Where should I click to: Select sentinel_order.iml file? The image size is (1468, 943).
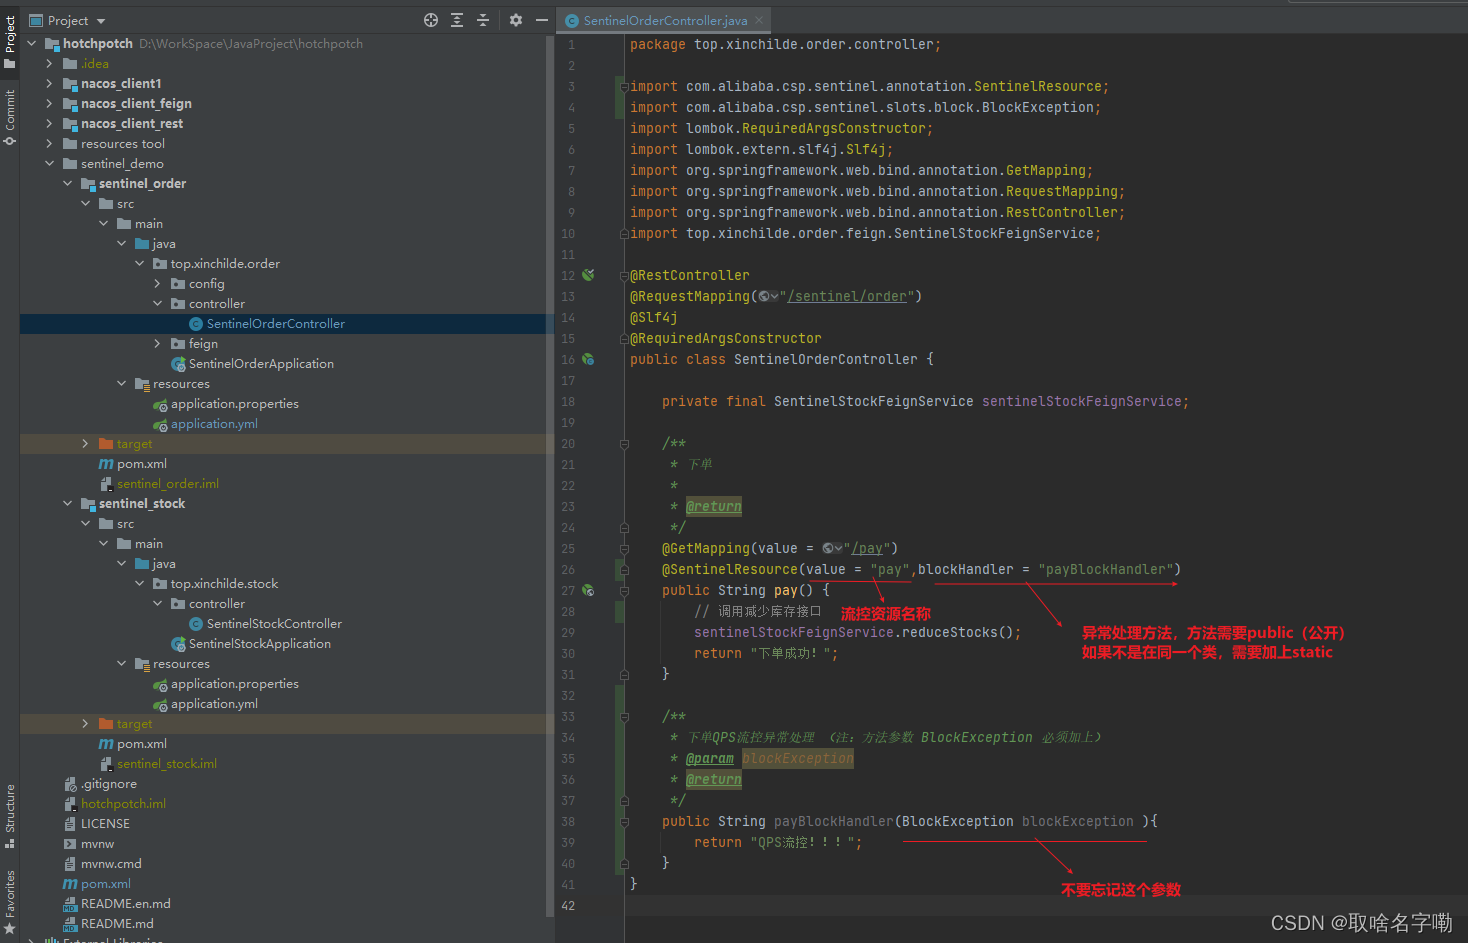167,484
